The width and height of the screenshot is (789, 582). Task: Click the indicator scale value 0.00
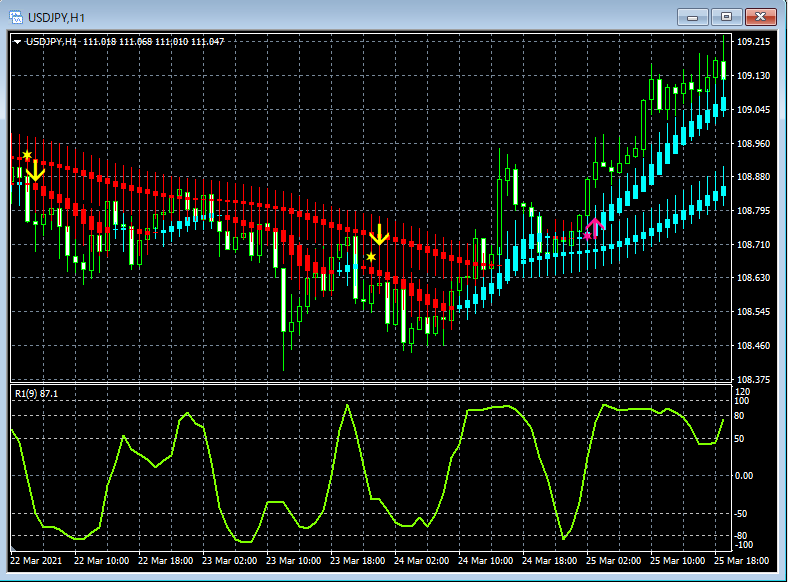pos(743,475)
